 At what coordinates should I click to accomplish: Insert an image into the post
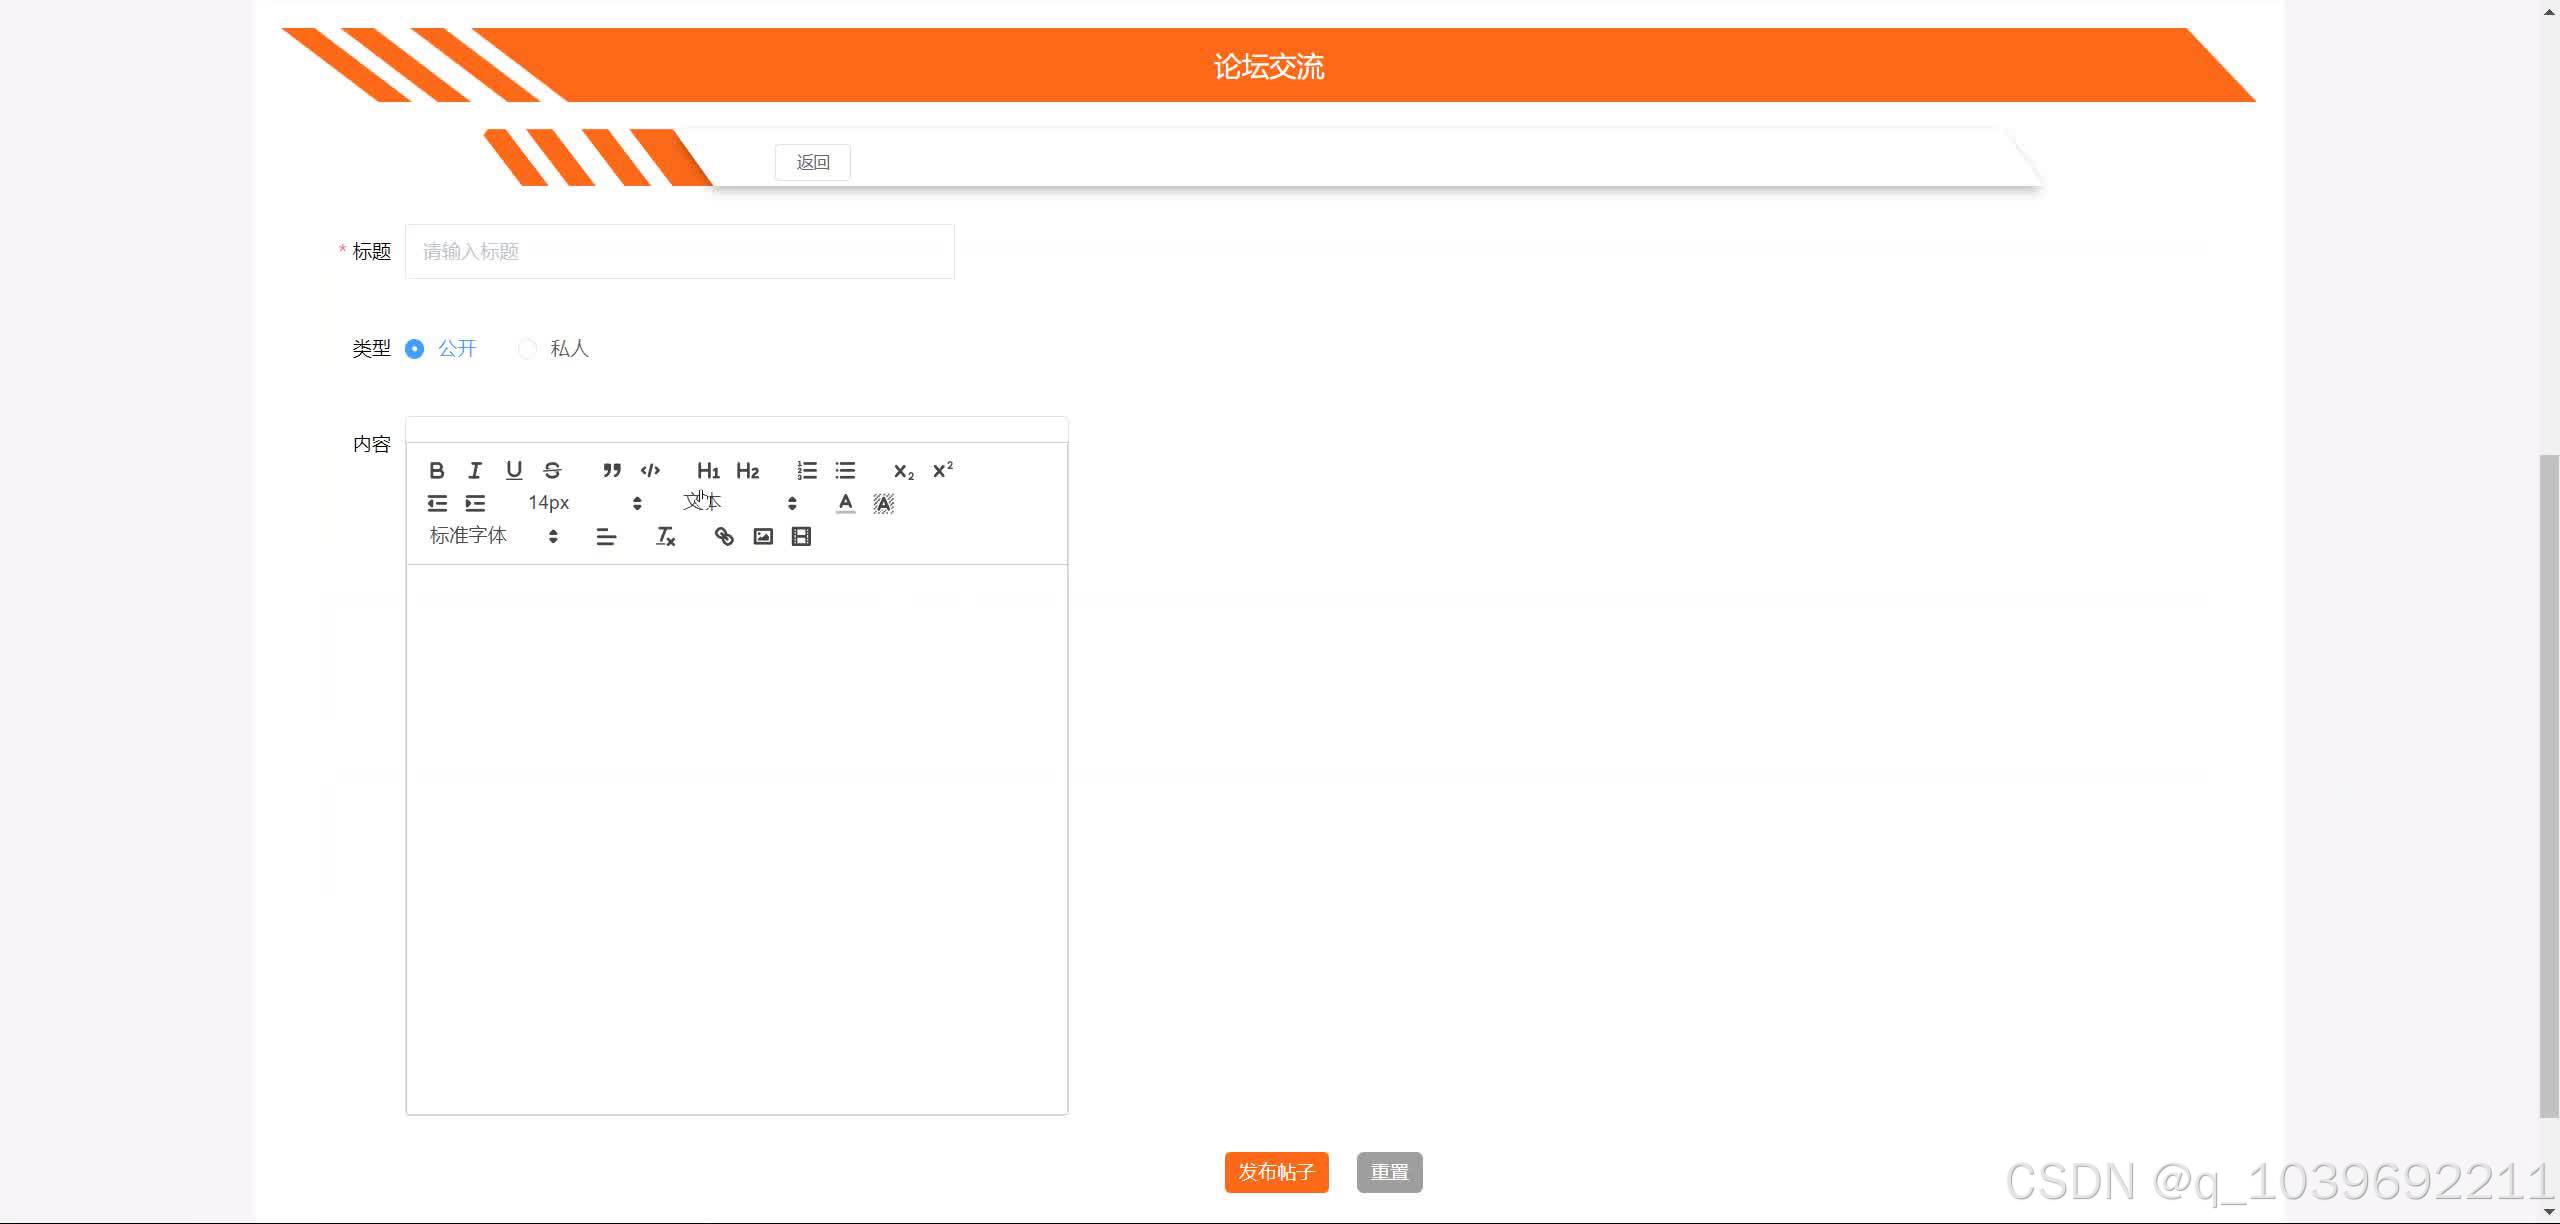(763, 537)
